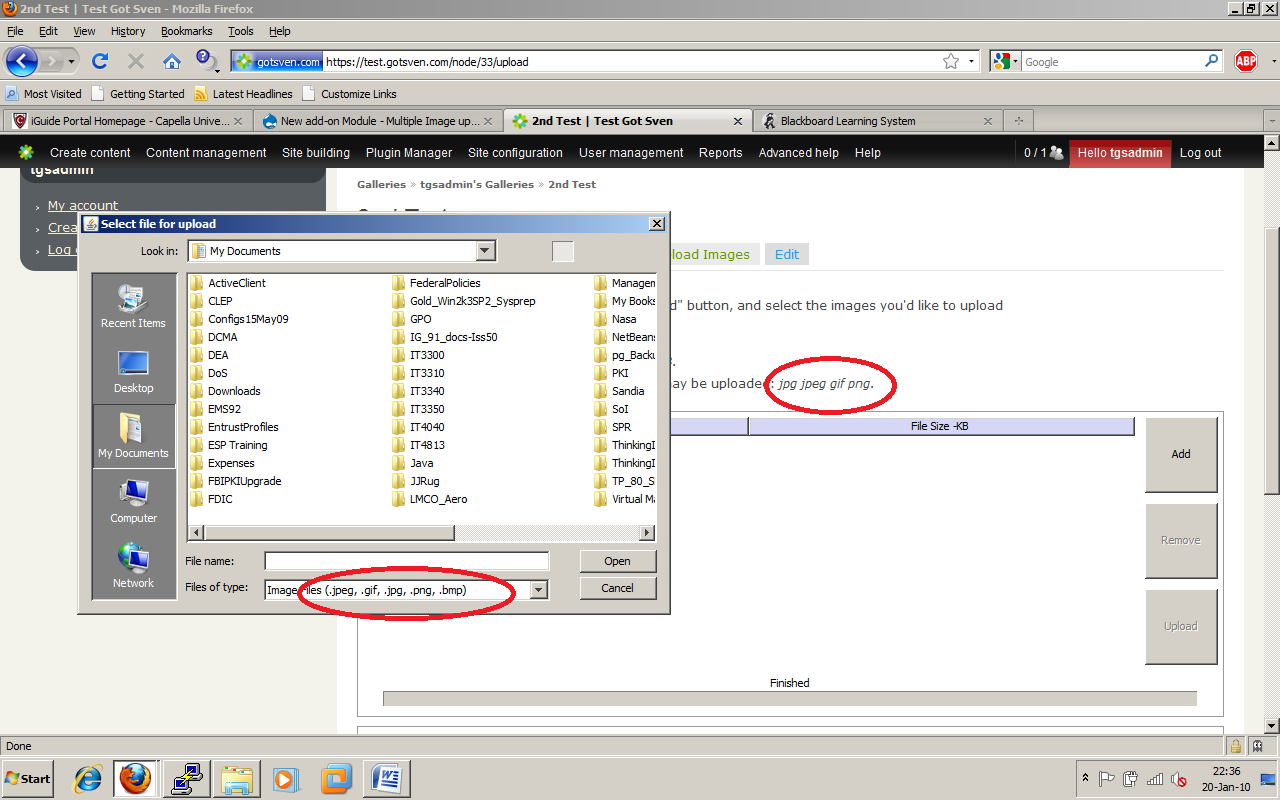Select the Java folder

[x=413, y=463]
